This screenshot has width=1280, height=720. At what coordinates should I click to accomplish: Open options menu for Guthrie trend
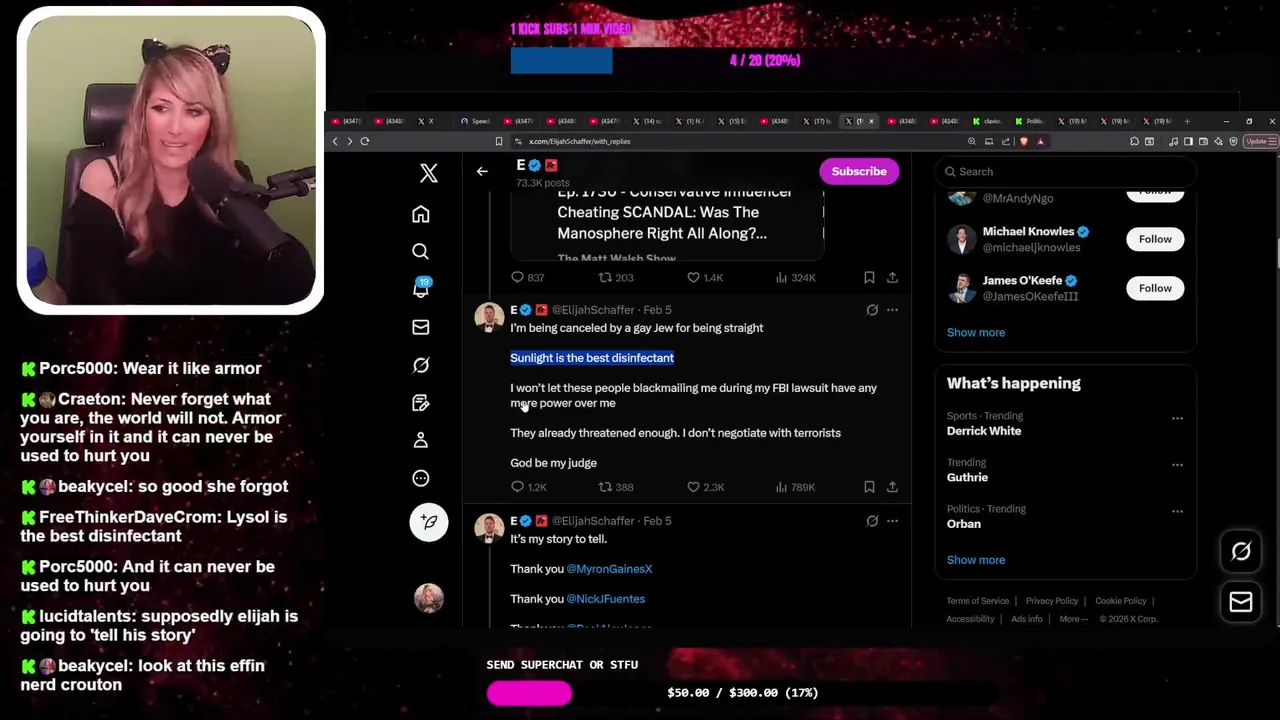coord(1177,465)
